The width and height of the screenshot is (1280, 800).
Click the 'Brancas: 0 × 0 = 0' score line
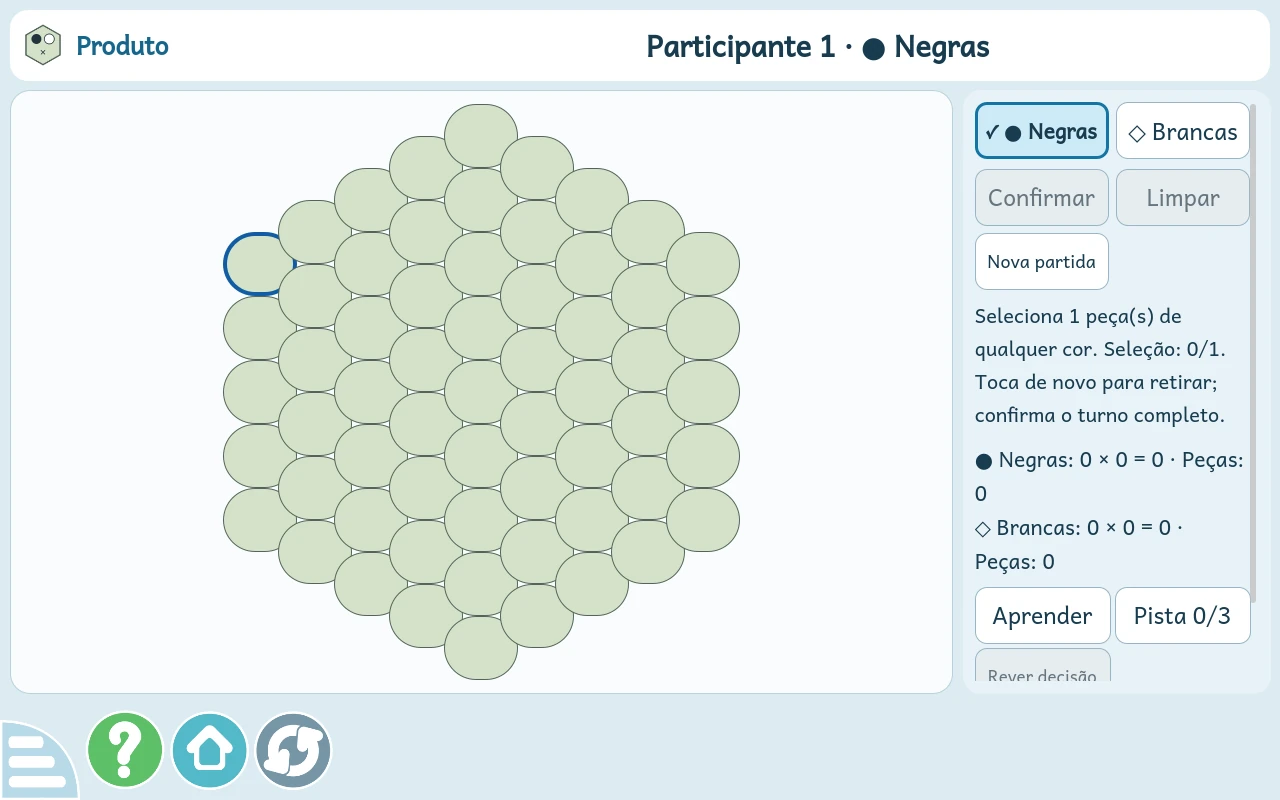coord(1079,544)
